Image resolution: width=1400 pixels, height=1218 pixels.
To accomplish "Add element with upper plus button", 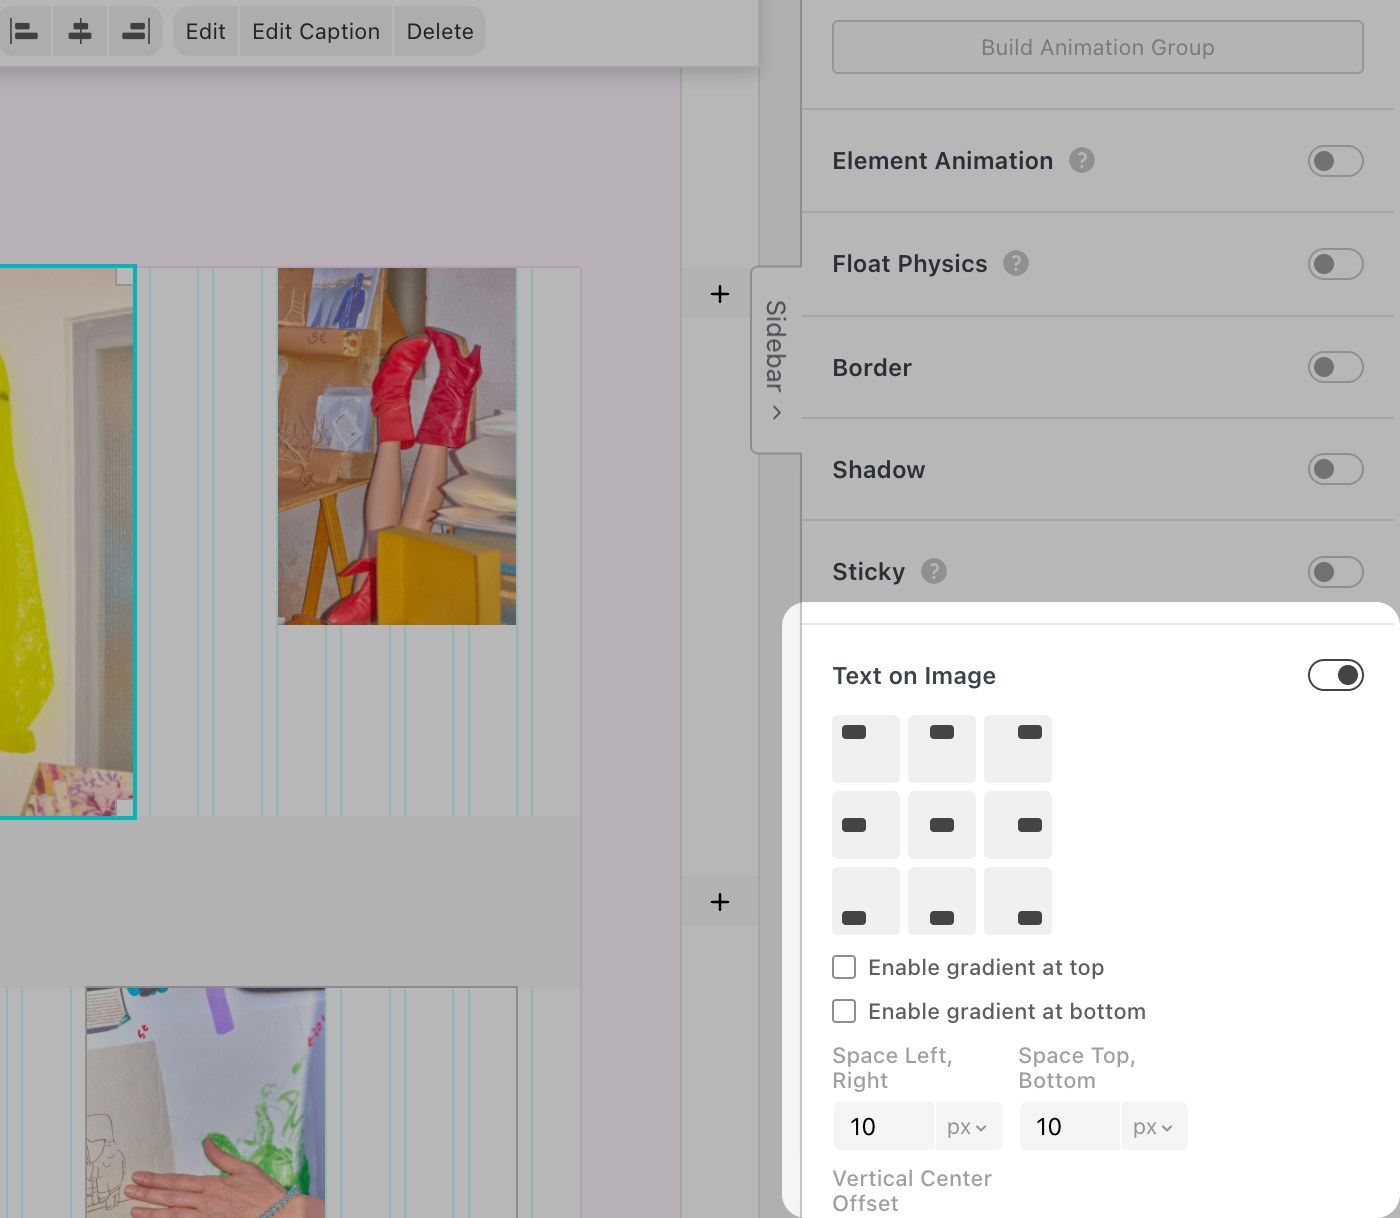I will point(719,294).
